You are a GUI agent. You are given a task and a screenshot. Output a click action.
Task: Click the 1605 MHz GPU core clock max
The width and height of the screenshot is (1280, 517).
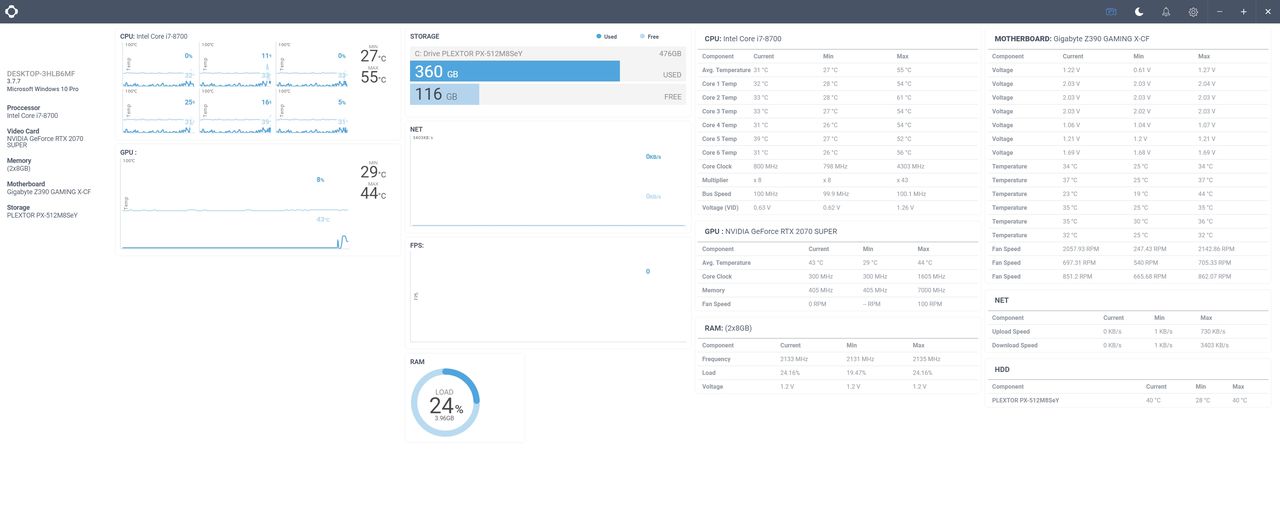931,276
